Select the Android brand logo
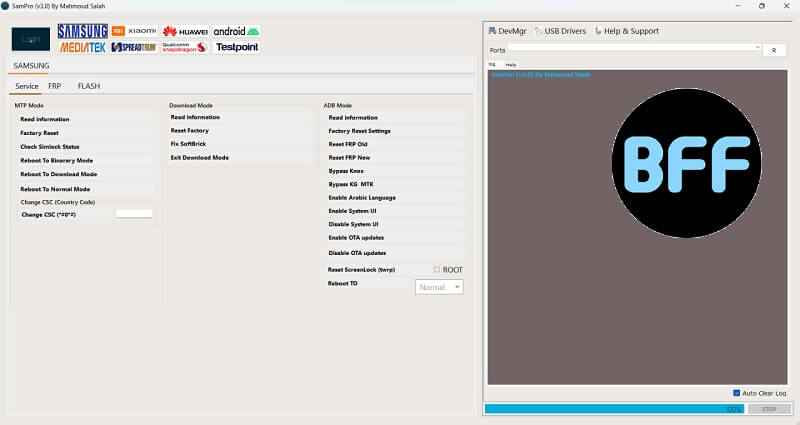The image size is (800, 425). [x=236, y=31]
